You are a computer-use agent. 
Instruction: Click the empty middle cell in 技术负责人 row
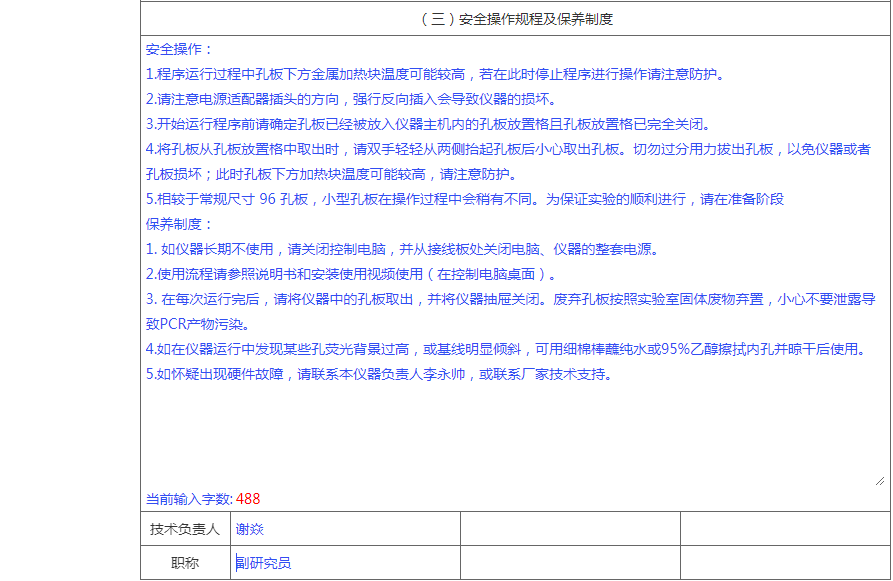570,529
